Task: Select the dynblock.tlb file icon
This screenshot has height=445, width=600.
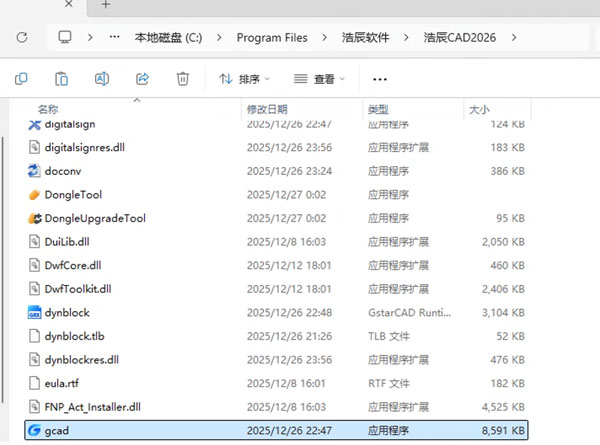Action: (x=34, y=336)
